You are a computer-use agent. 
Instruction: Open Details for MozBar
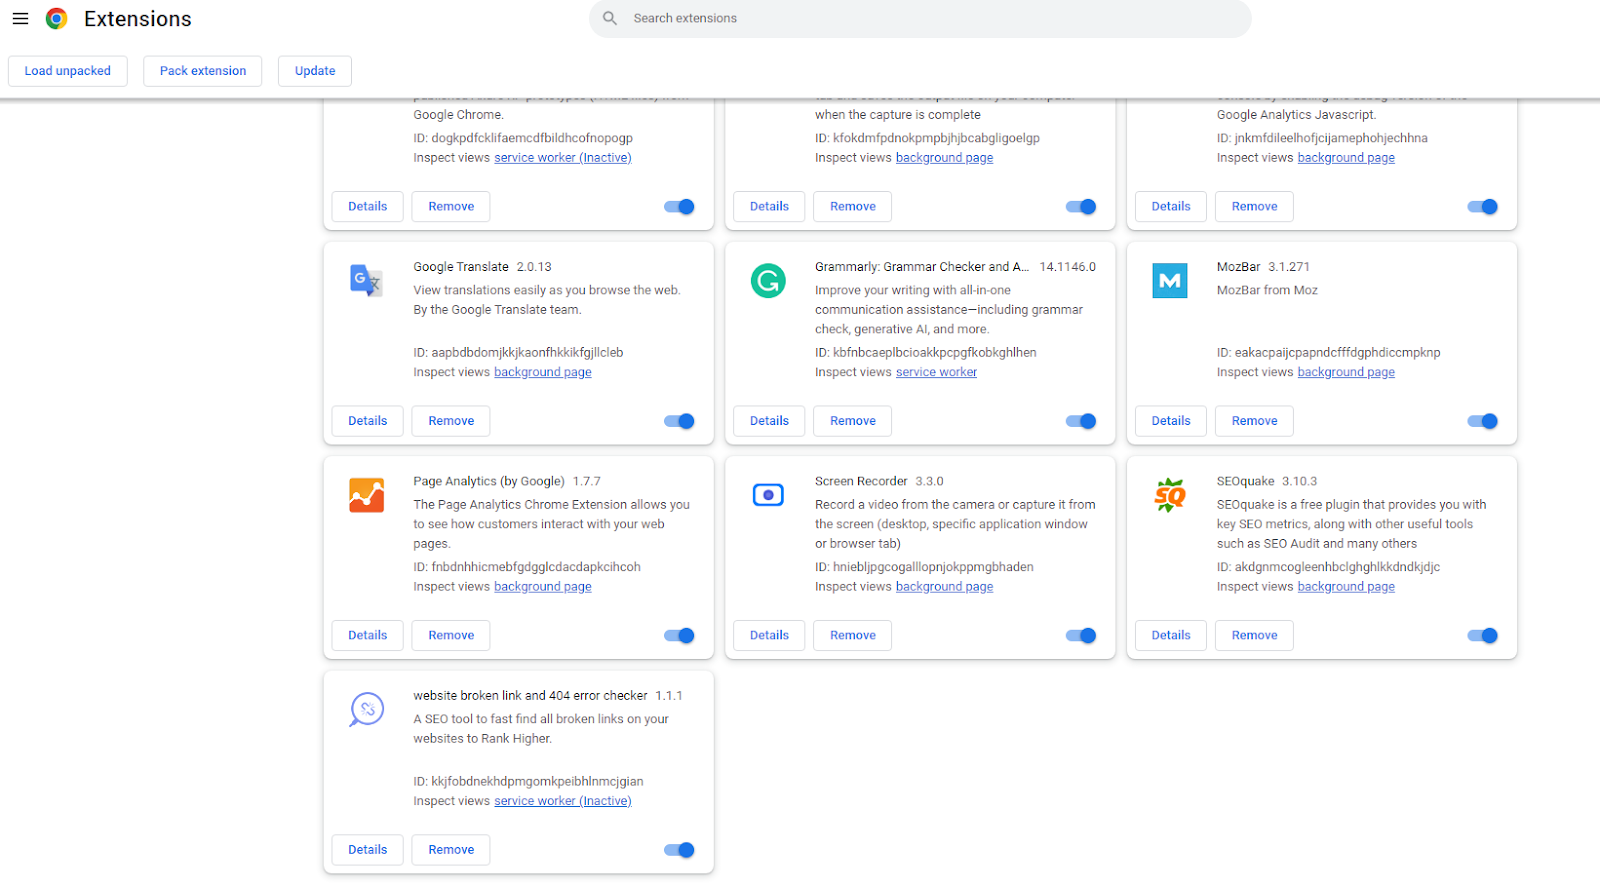point(1171,421)
